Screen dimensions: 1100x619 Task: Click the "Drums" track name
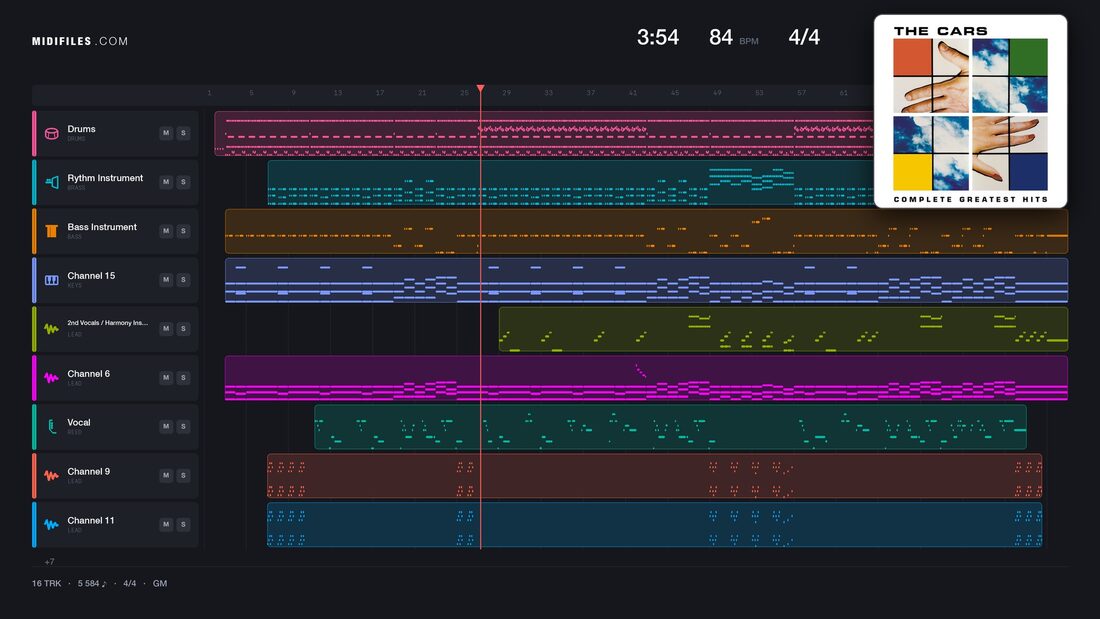[81, 129]
